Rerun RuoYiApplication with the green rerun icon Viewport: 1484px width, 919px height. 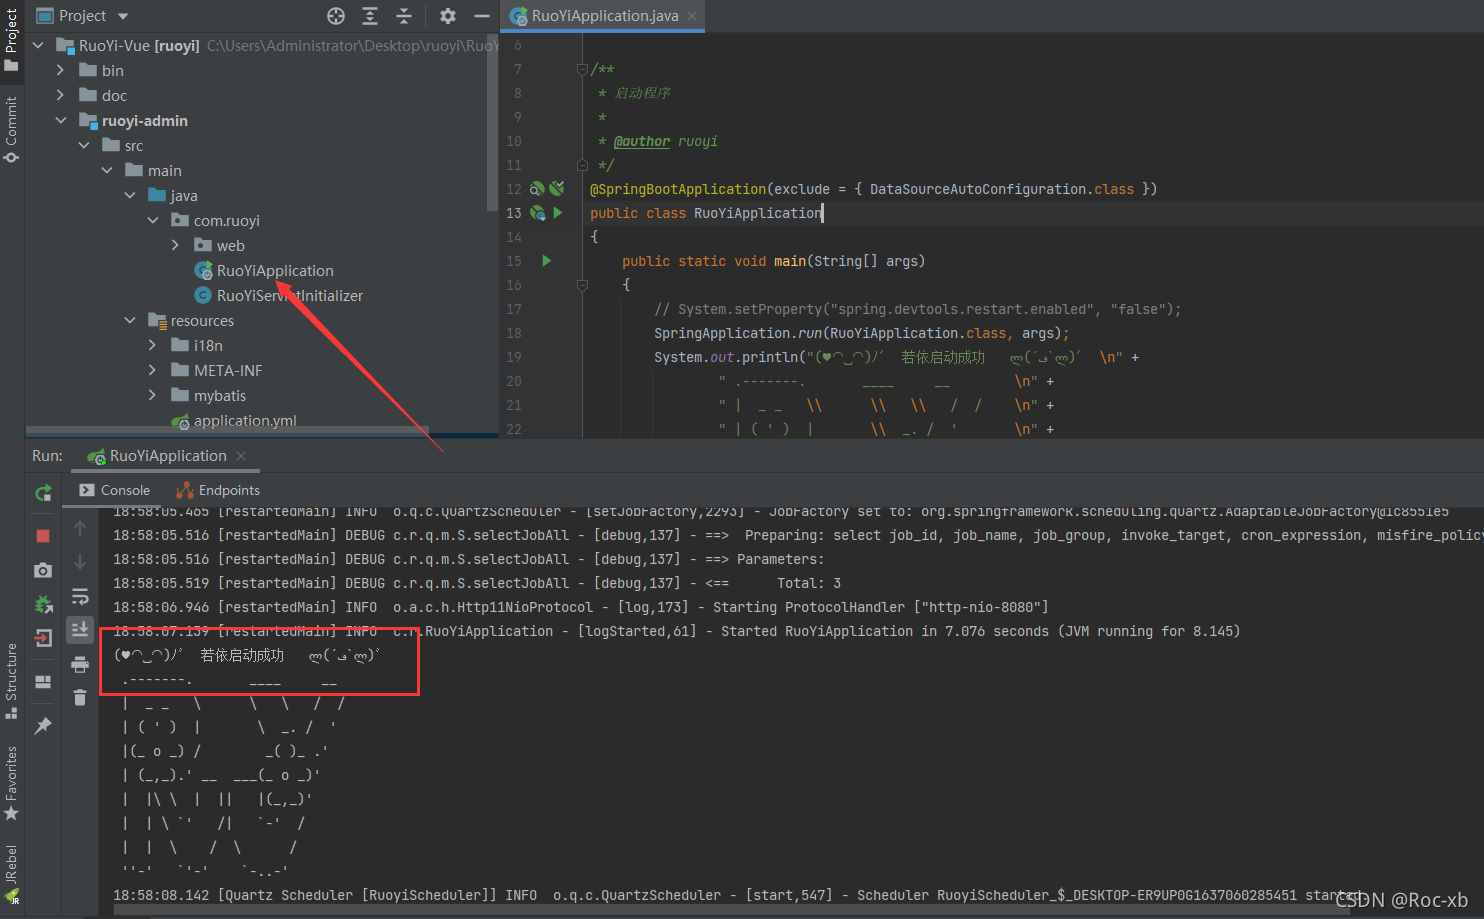[43, 493]
